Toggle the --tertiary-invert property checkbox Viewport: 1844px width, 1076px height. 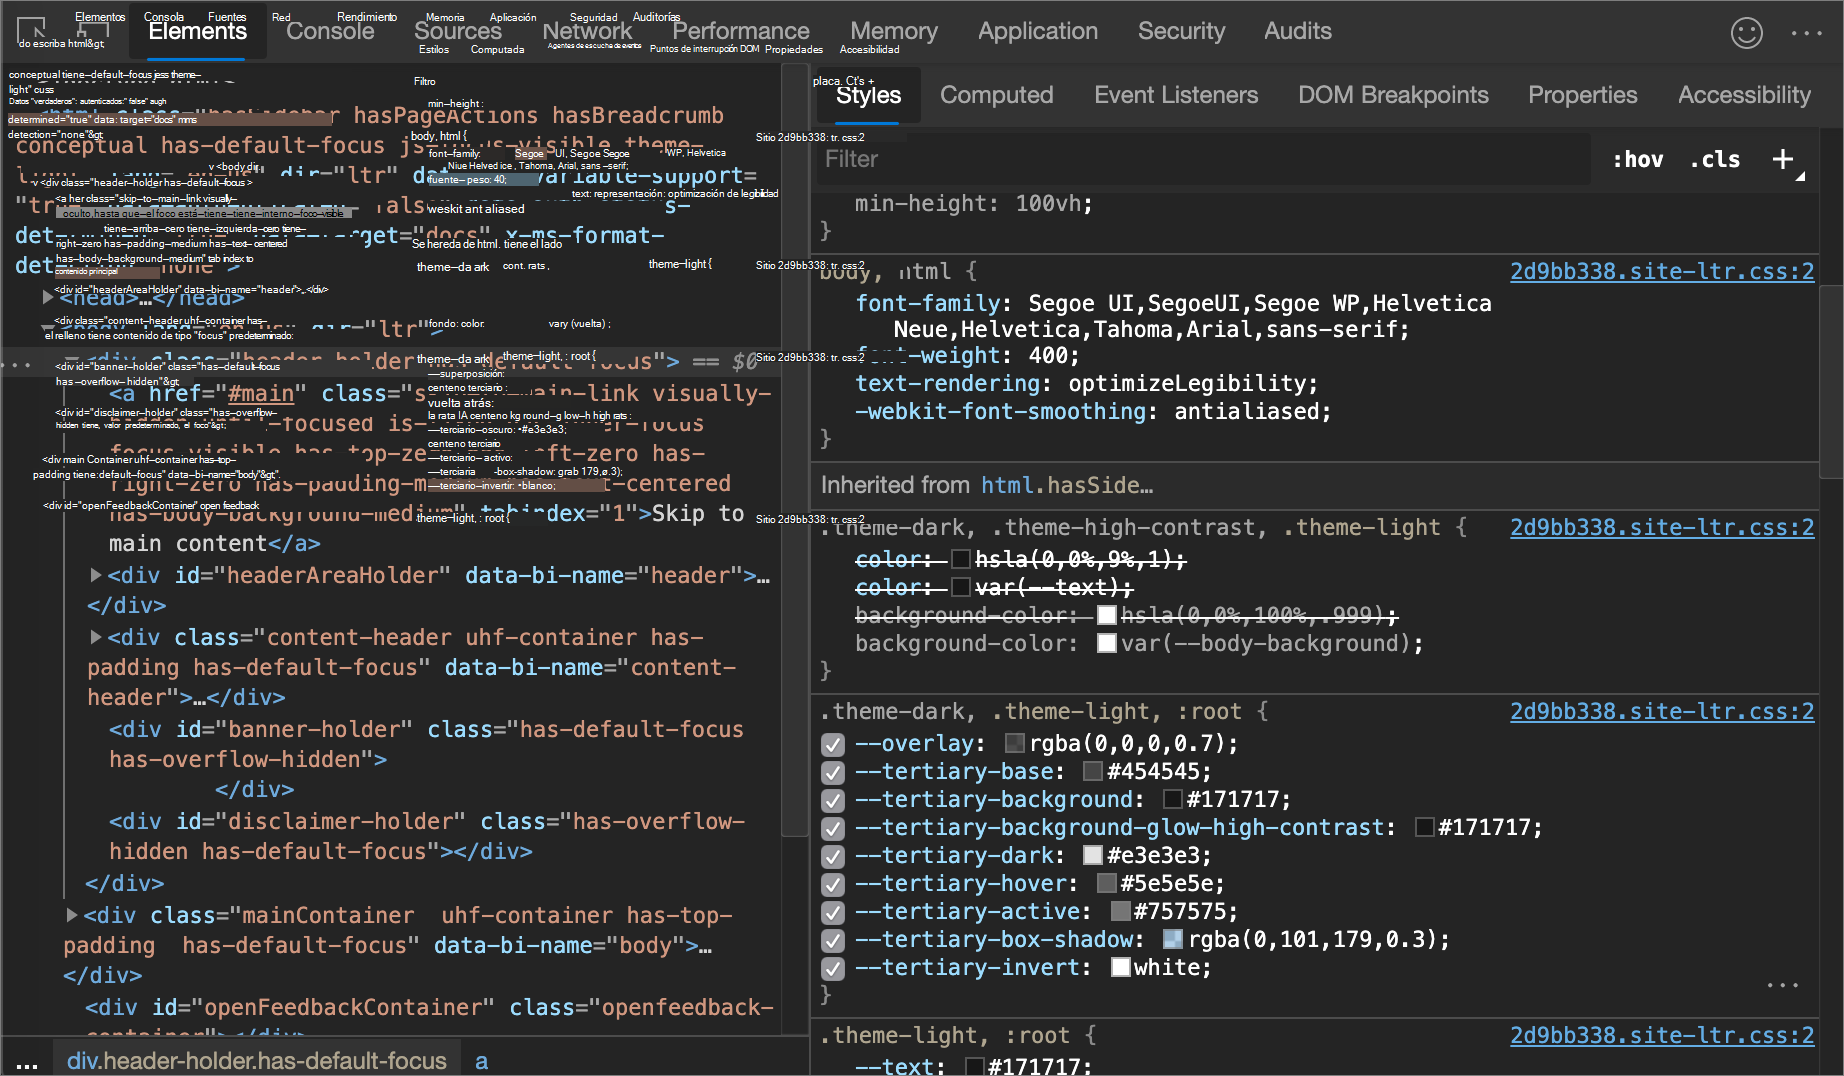click(832, 968)
